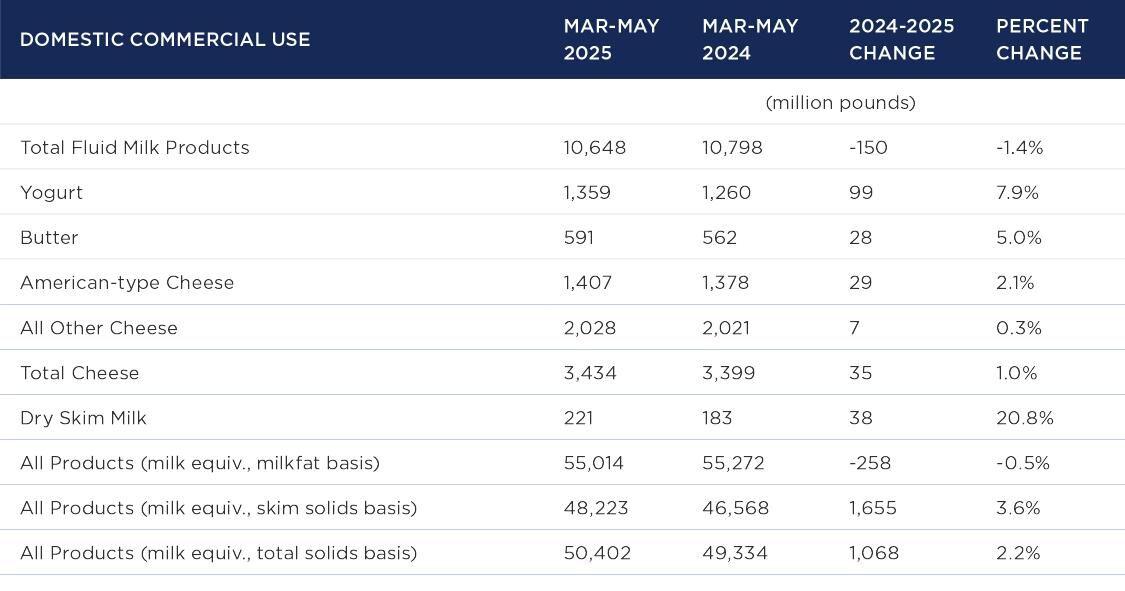Select the Butter row label

tap(49, 238)
